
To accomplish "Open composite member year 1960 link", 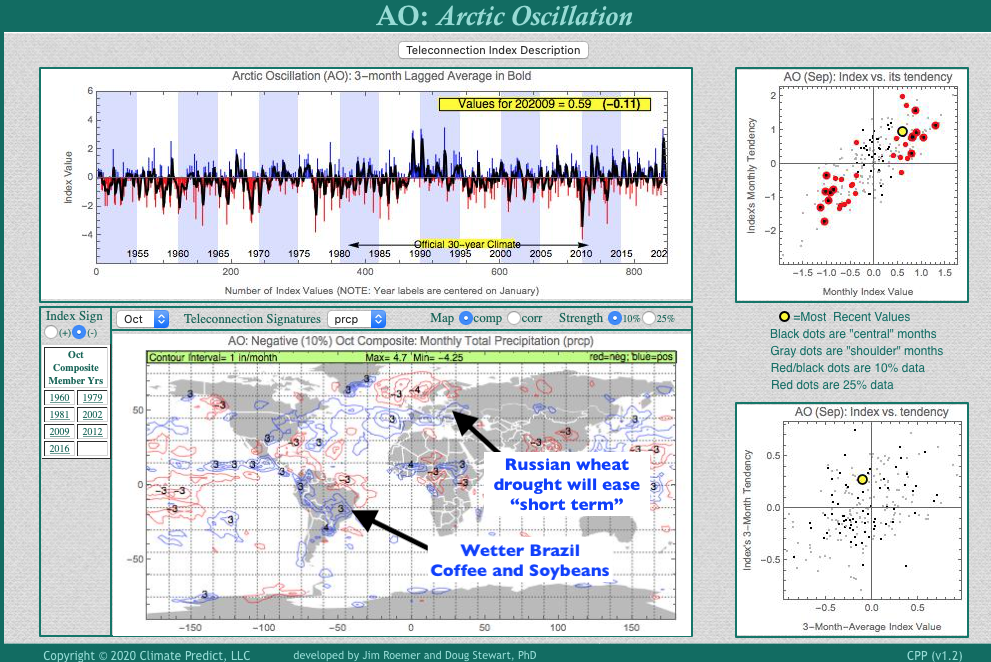I will pos(59,398).
